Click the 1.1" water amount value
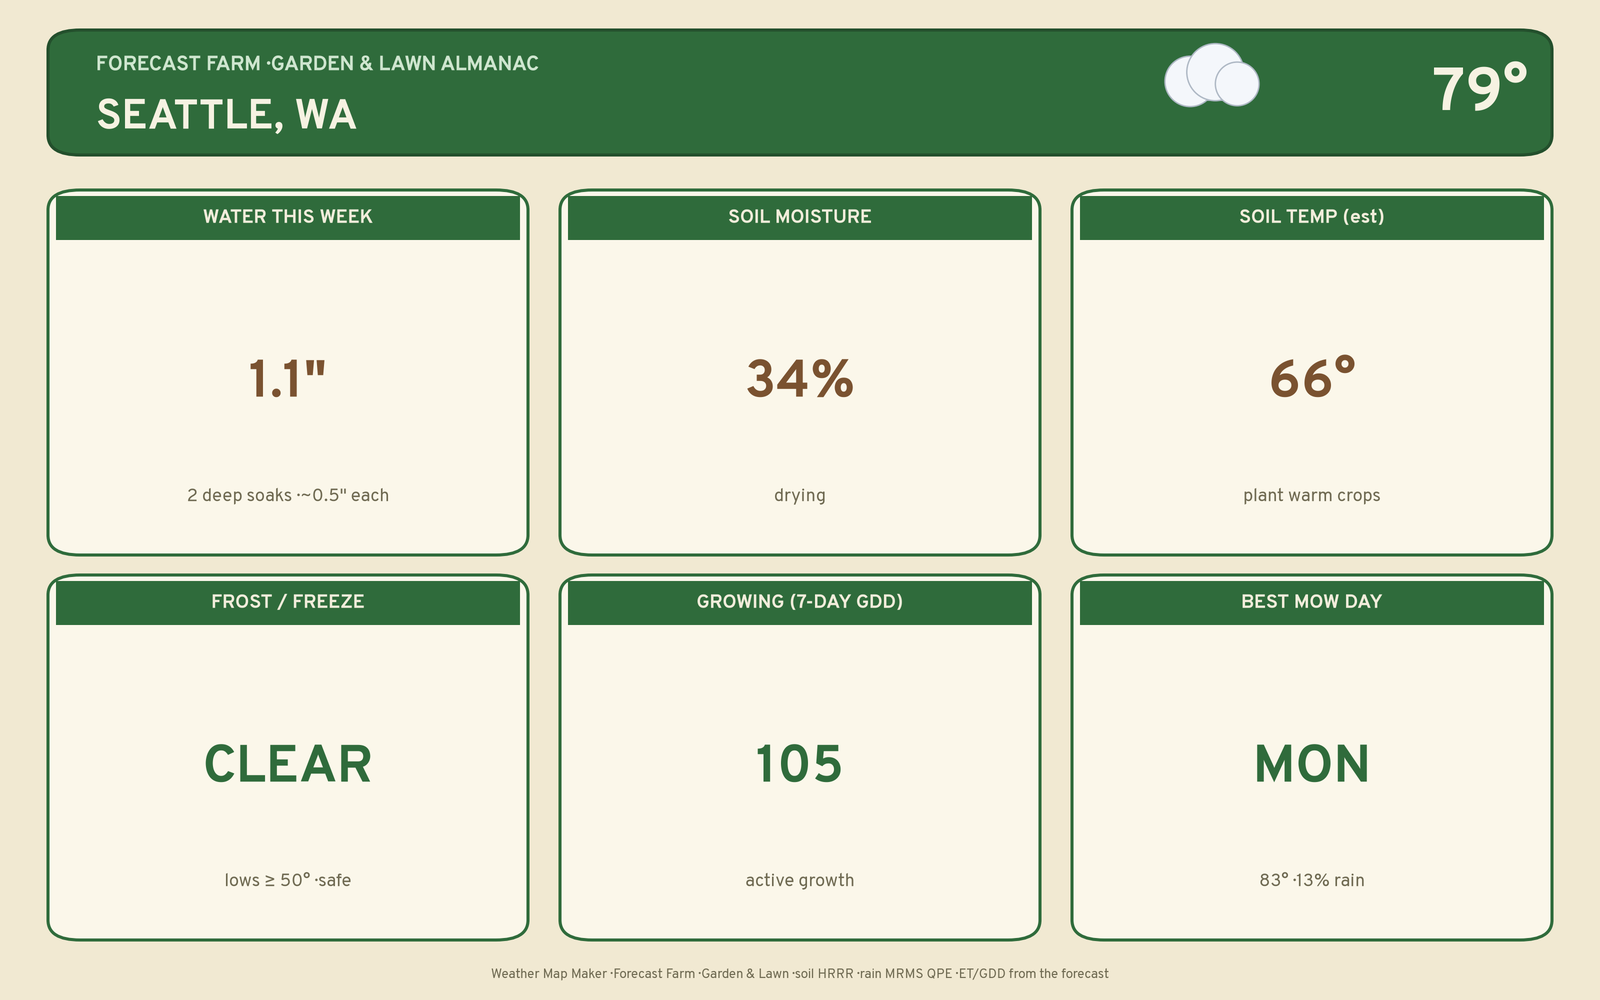Screen dimensions: 1600x1000 click(287, 379)
